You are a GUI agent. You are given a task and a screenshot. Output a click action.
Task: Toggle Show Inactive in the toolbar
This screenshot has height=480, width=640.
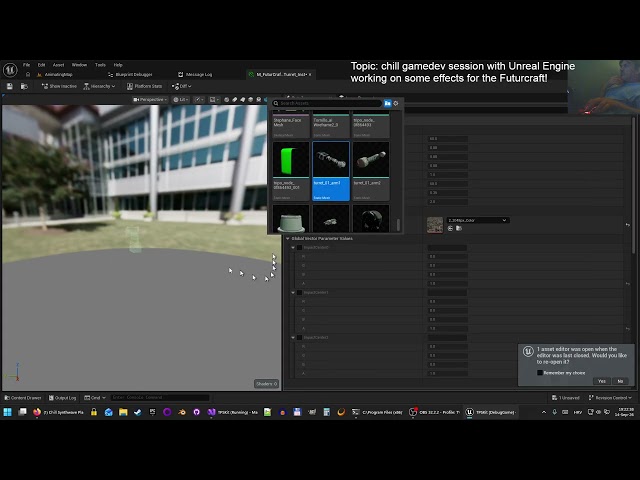tap(59, 86)
